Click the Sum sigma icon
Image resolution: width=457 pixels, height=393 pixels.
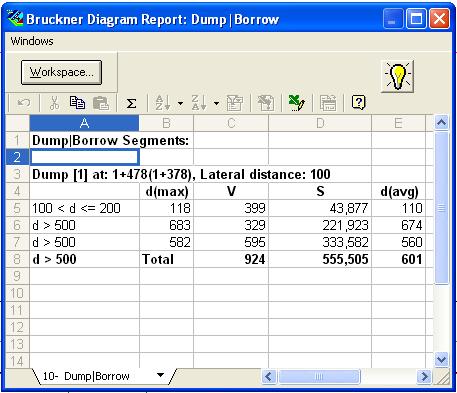pyautogui.click(x=131, y=103)
